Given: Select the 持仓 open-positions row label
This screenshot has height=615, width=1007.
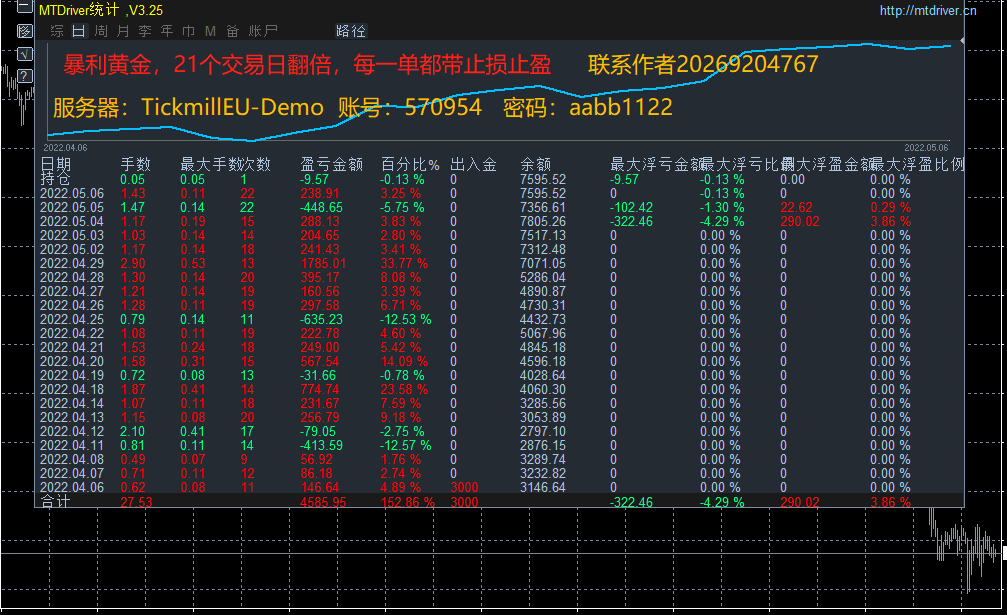Looking at the screenshot, I should click(55, 178).
